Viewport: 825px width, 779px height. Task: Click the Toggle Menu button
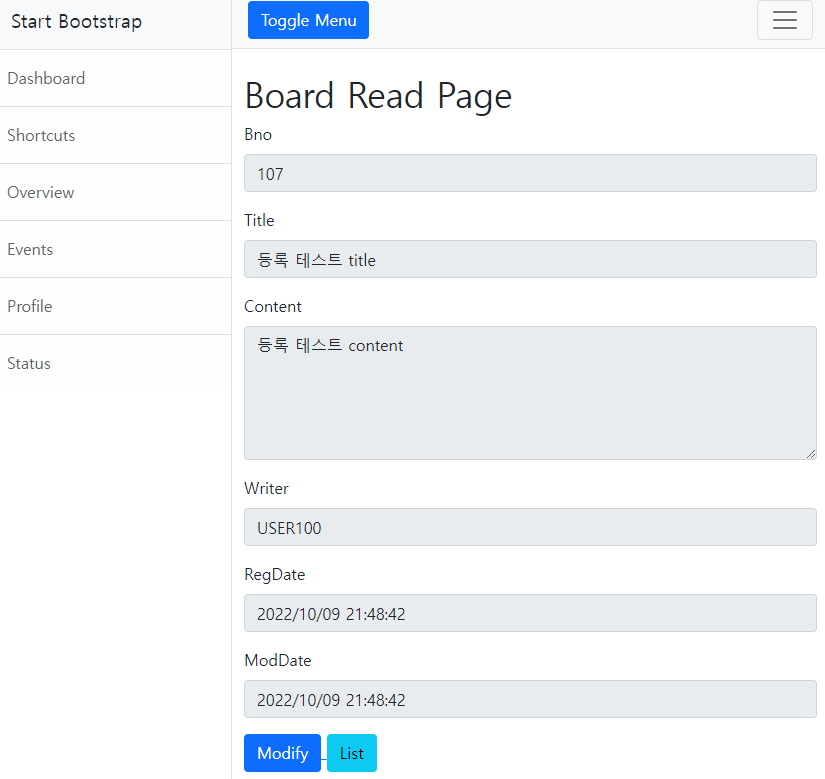click(308, 20)
